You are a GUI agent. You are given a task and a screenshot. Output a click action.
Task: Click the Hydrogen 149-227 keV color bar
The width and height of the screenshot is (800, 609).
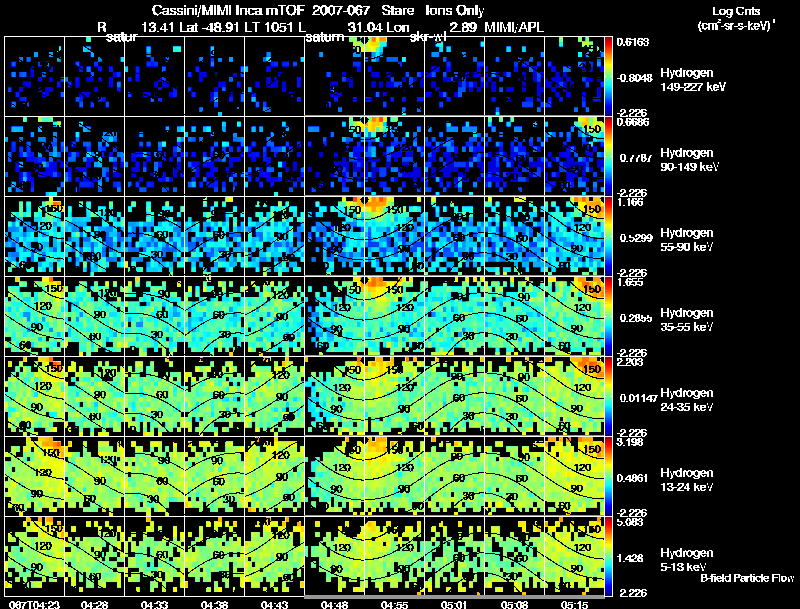click(x=608, y=76)
